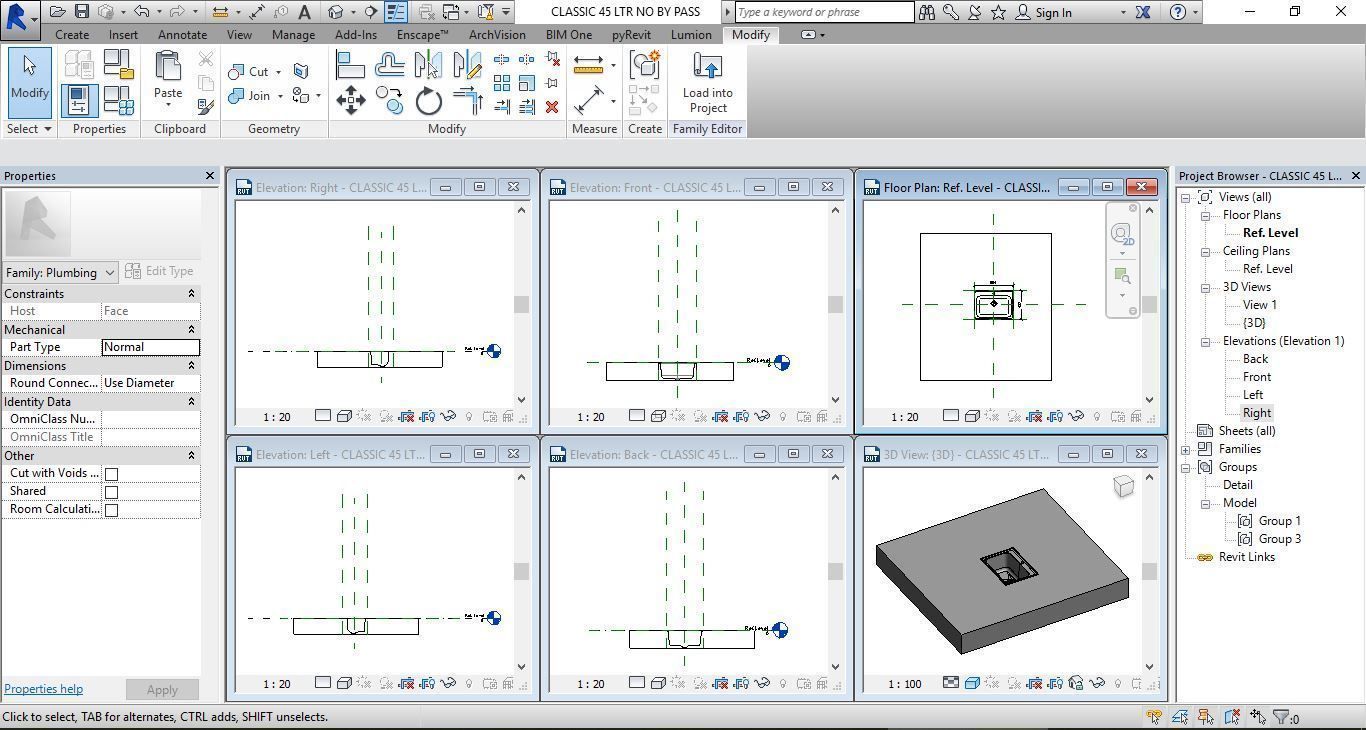Screen dimensions: 1366x730
Task: Select Group 1 in the Project Browser
Action: [1279, 521]
